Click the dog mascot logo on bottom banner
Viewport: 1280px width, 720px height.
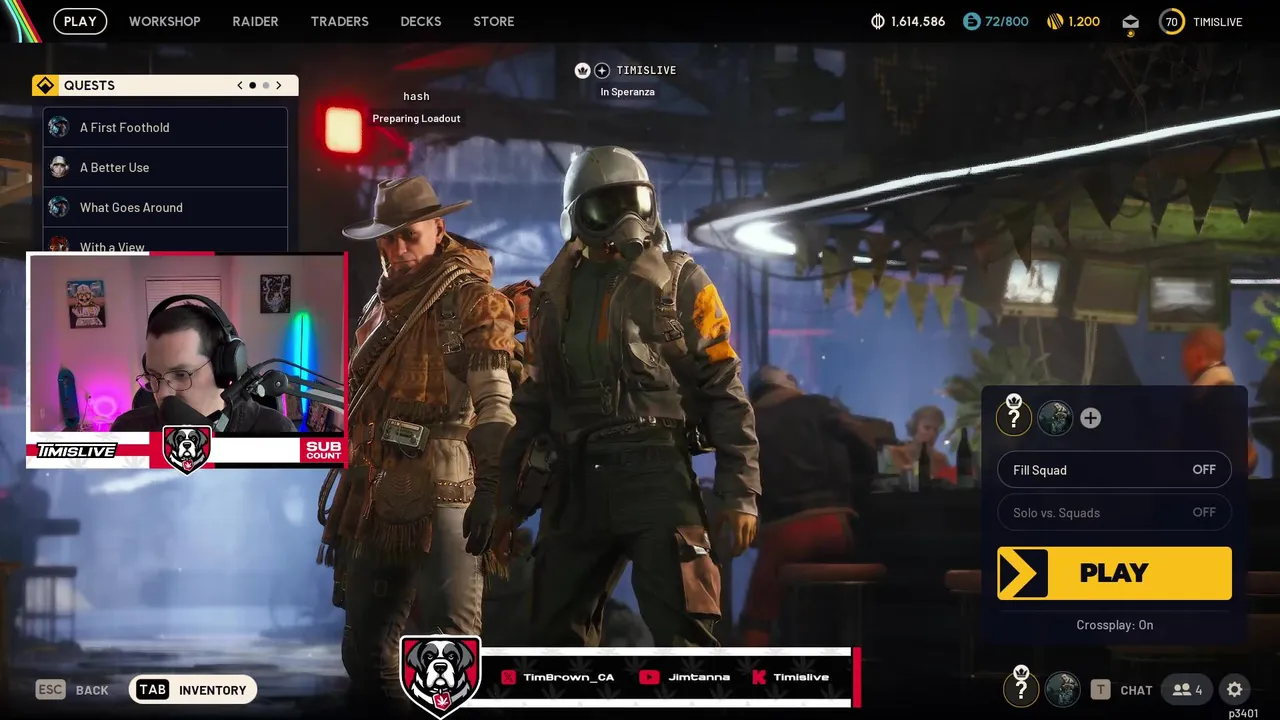tap(441, 675)
